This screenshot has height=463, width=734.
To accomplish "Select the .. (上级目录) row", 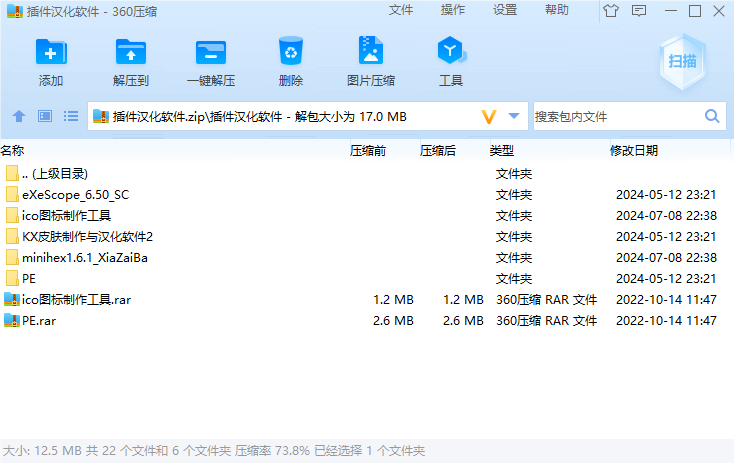I will coord(365,174).
